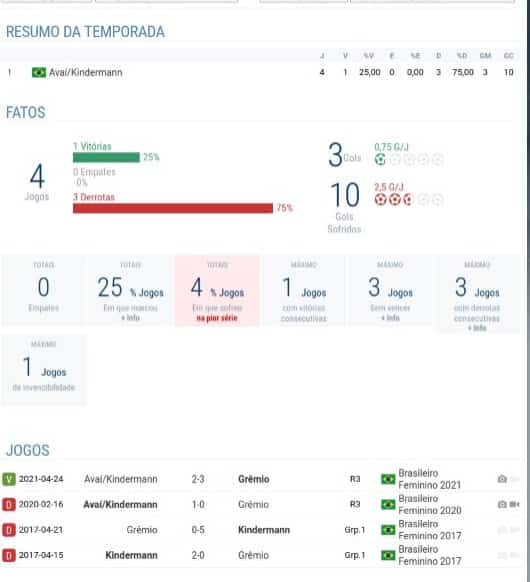This screenshot has height=582, width=530.
Task: Open + Info under 'Em que marcou' card
Action: [131, 318]
